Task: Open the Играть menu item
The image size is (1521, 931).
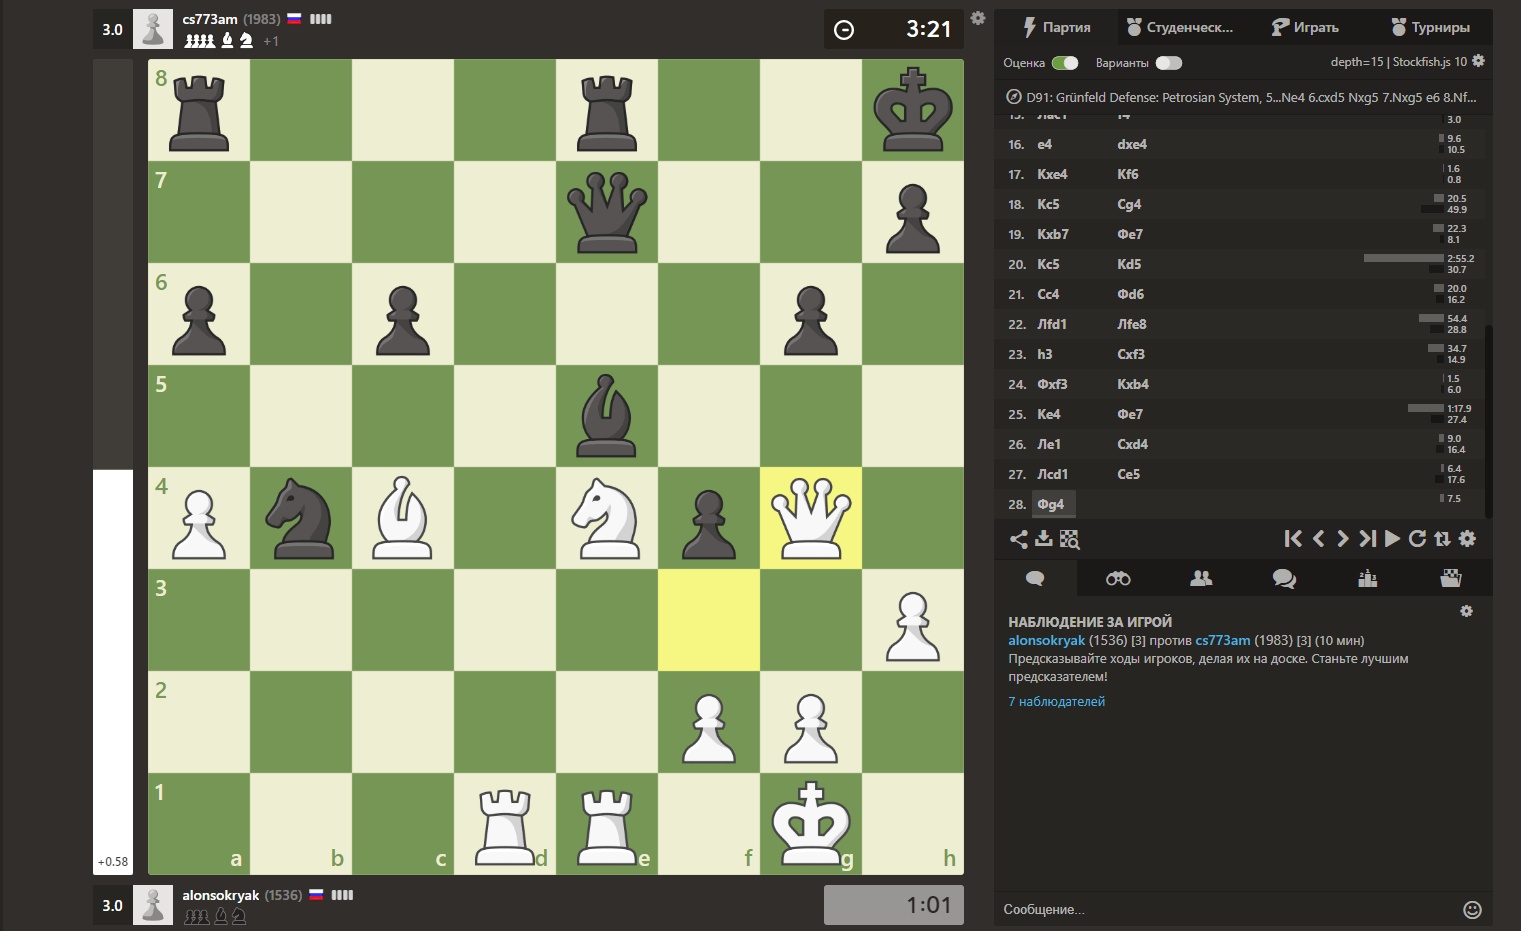Action: 1306,27
